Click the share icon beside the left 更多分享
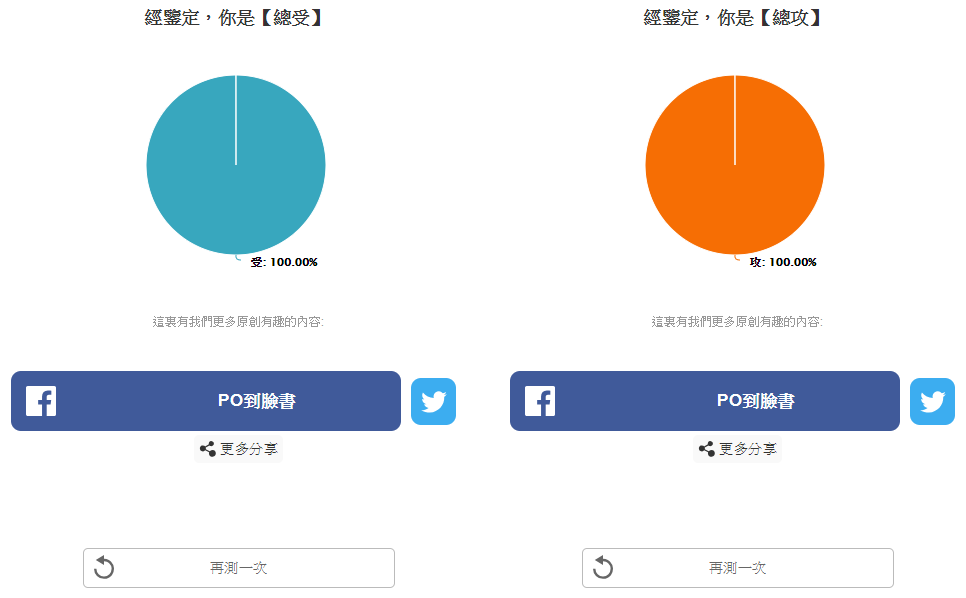 pos(208,449)
